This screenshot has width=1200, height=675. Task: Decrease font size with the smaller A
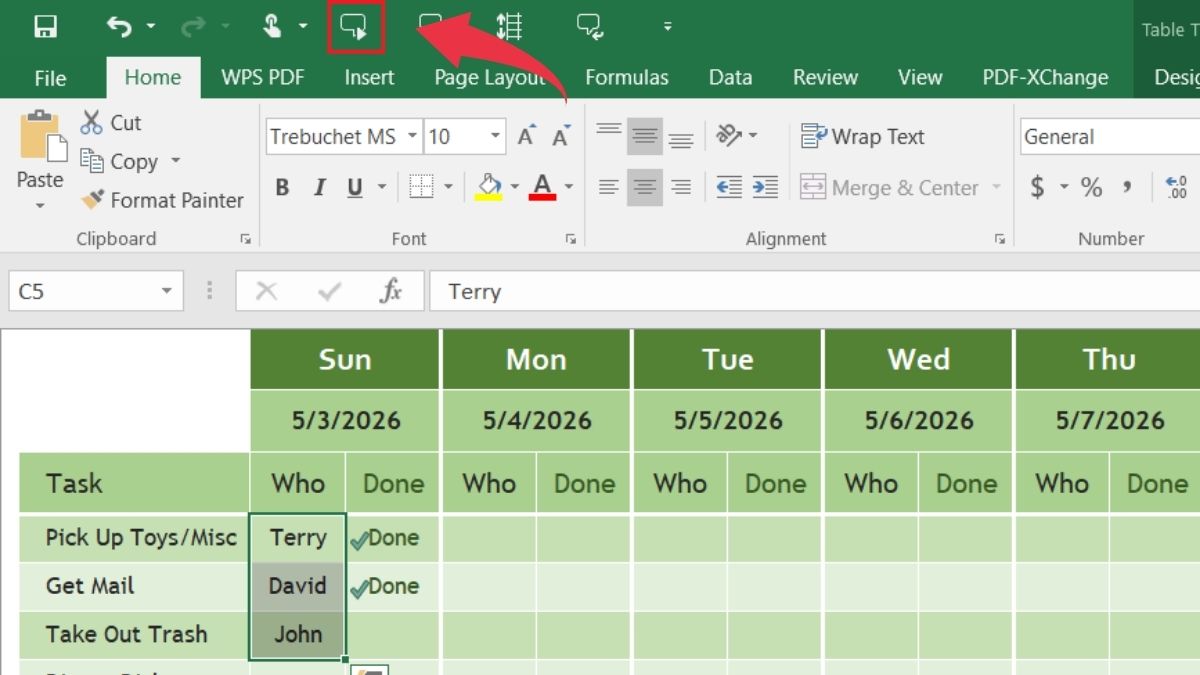coord(561,137)
